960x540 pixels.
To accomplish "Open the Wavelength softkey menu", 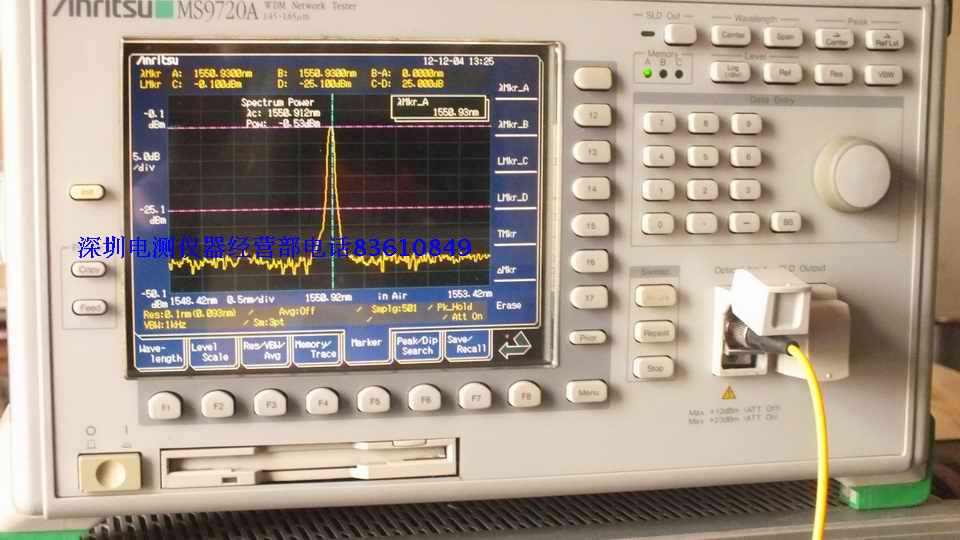I will pos(159,350).
